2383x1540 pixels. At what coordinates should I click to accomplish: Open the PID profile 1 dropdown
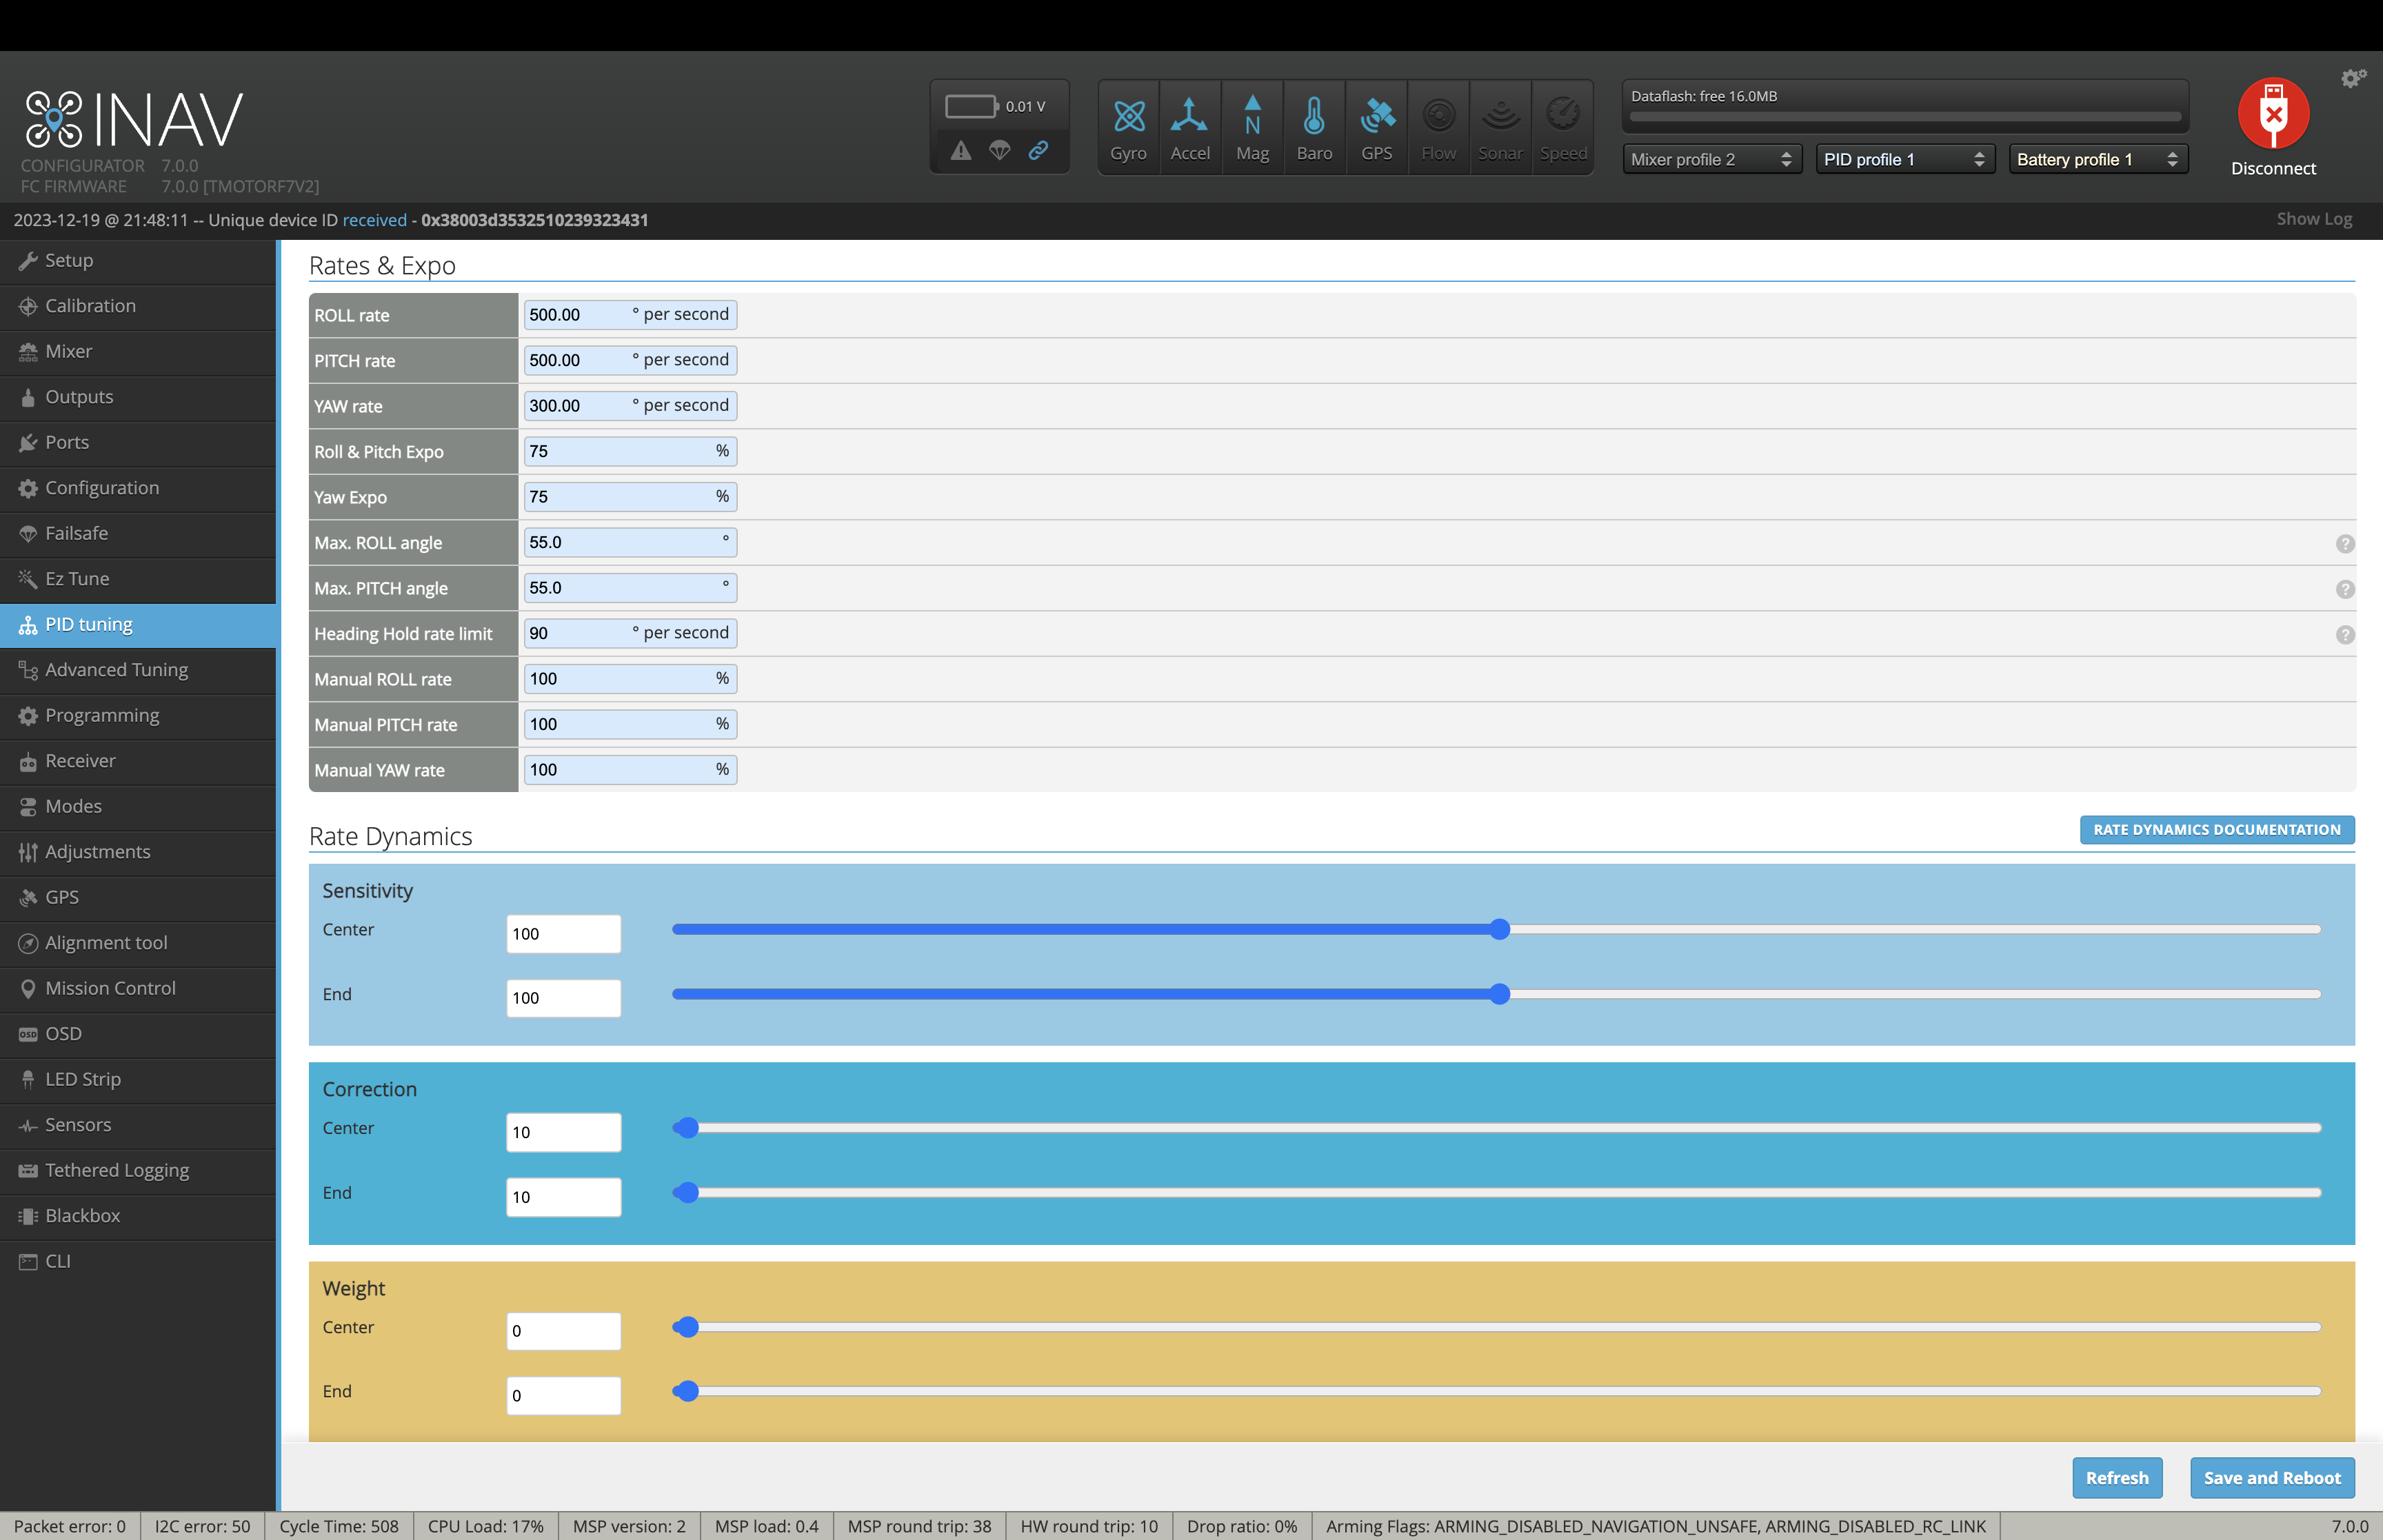click(1904, 160)
